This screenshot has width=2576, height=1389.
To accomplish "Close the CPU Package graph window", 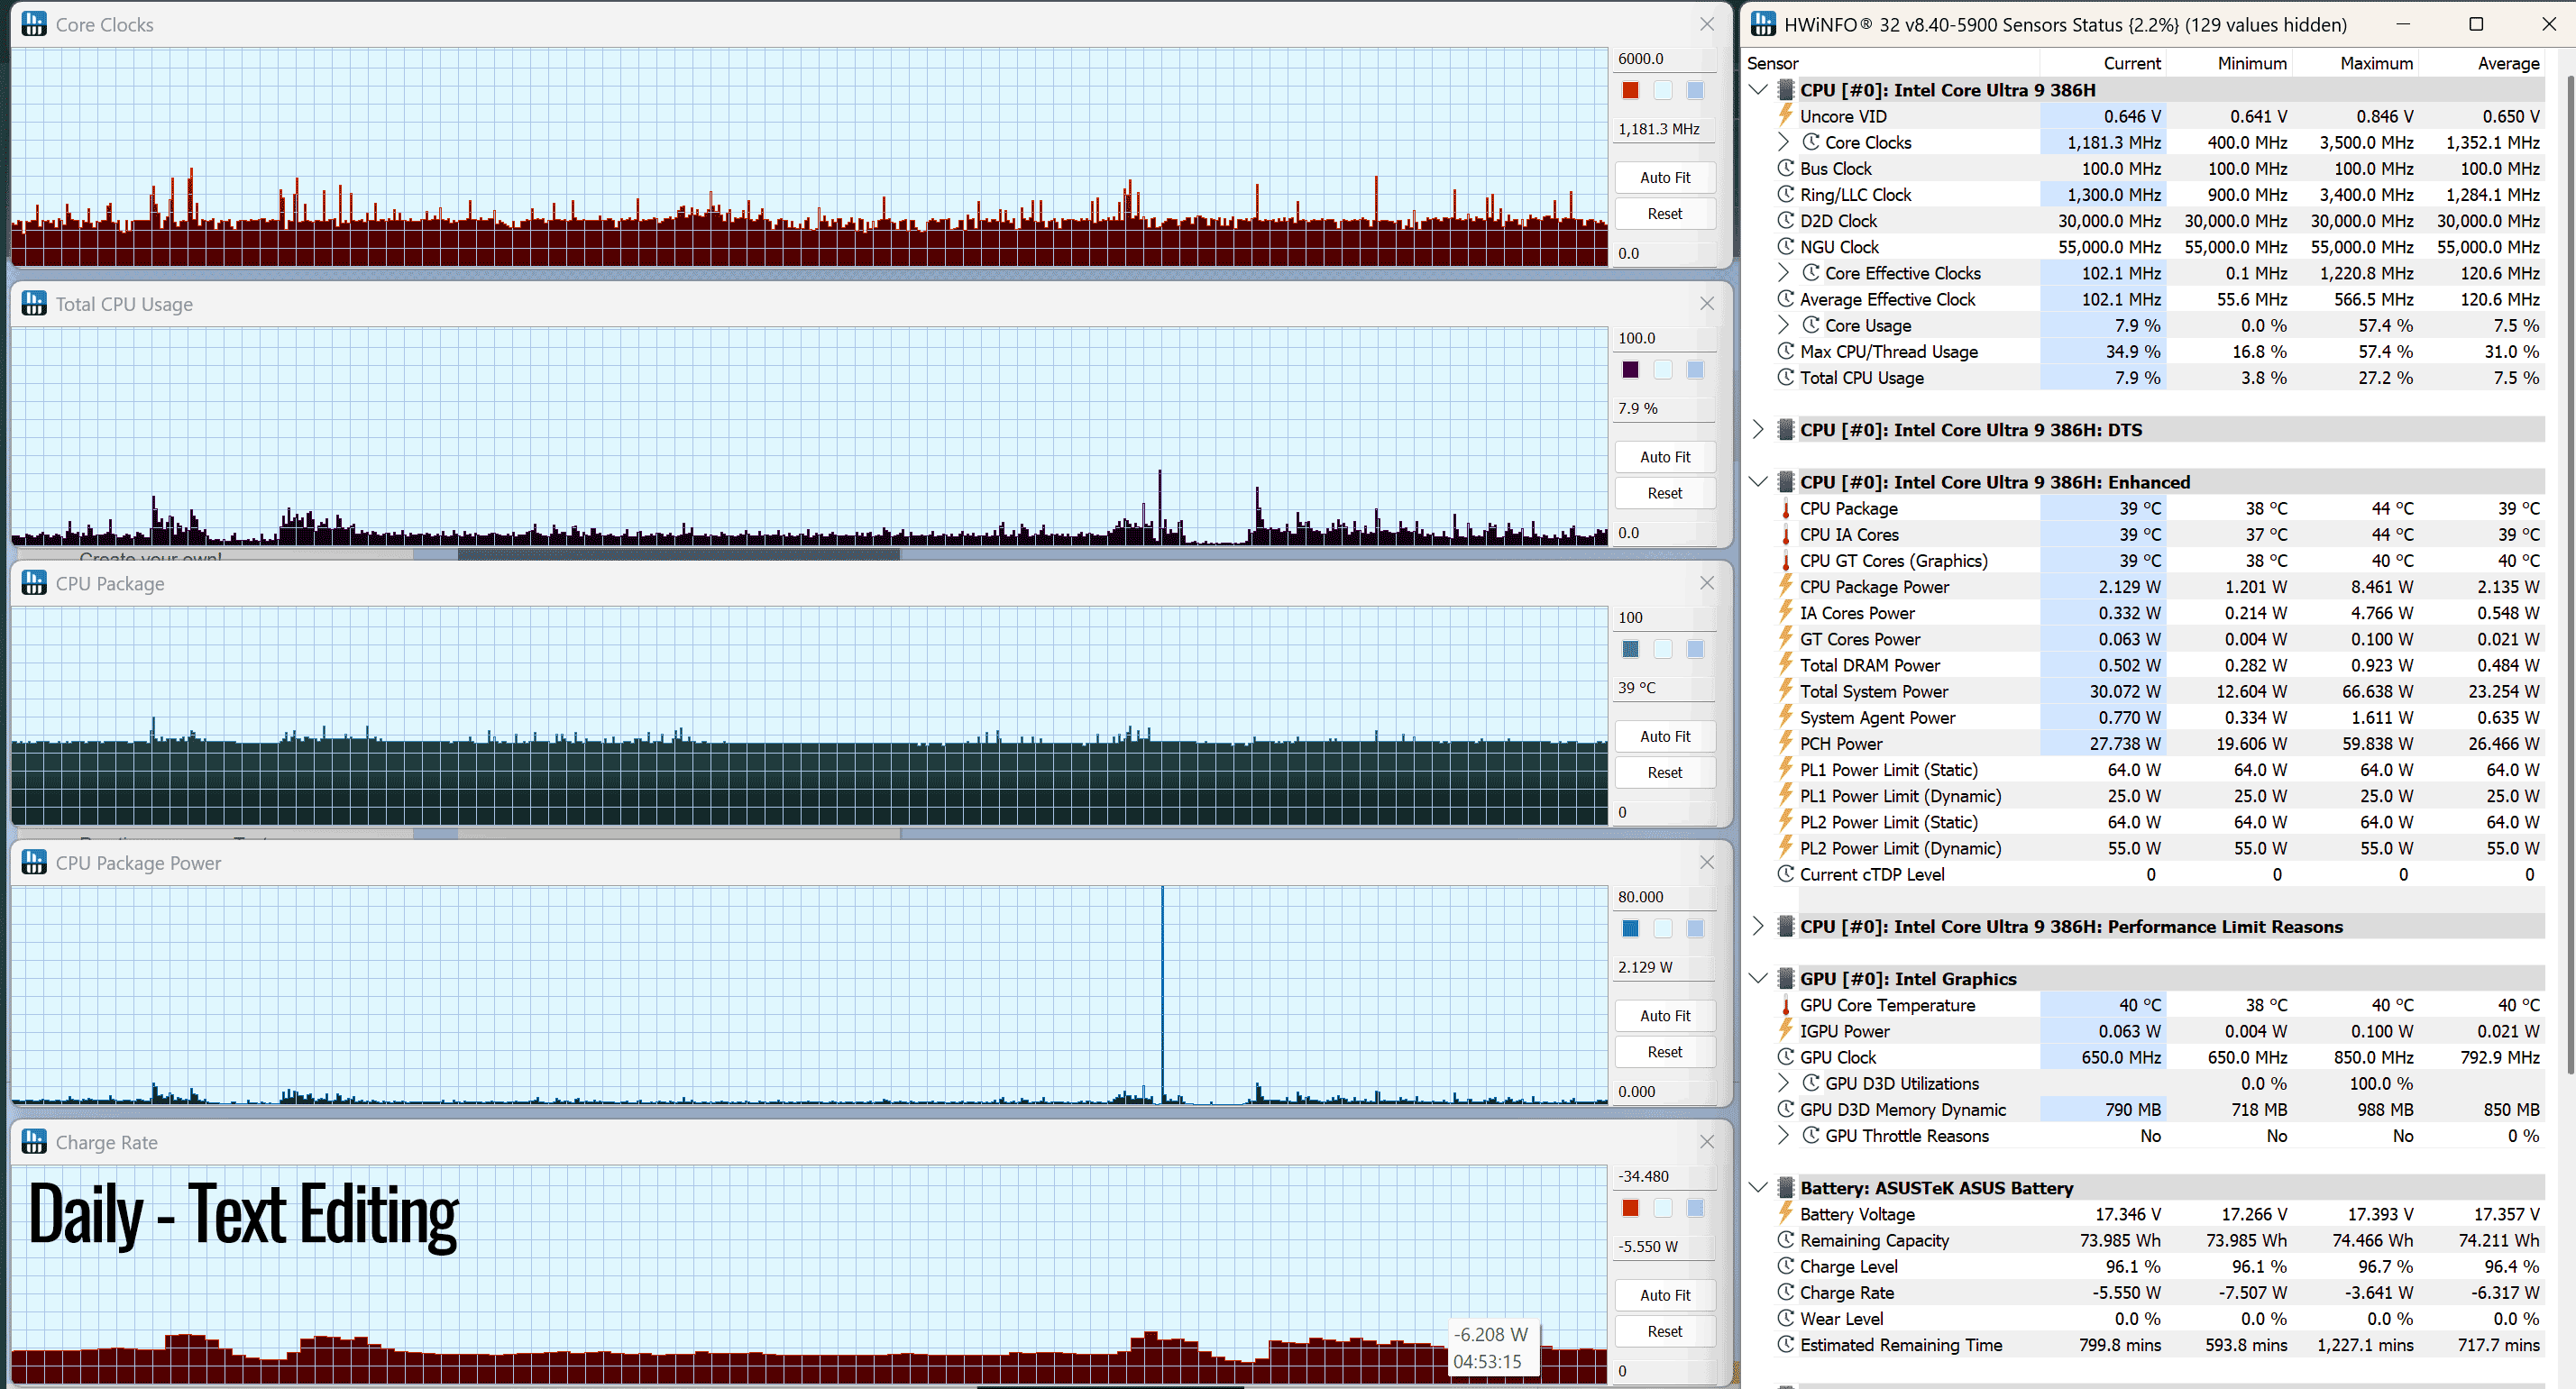I will click(x=1706, y=583).
